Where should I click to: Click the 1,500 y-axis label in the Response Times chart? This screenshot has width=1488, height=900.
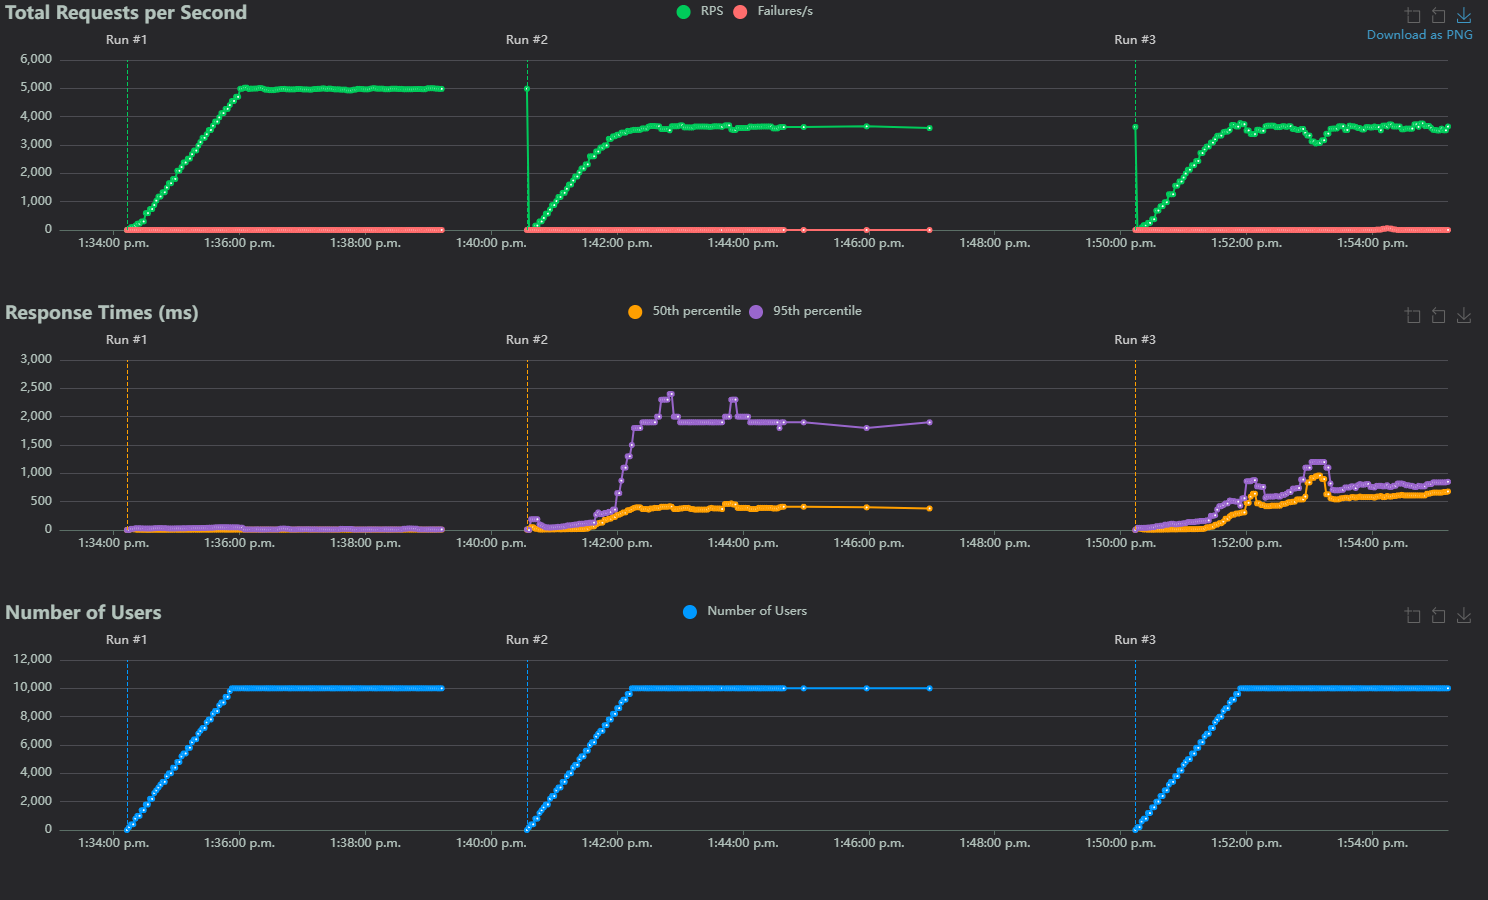tap(36, 444)
